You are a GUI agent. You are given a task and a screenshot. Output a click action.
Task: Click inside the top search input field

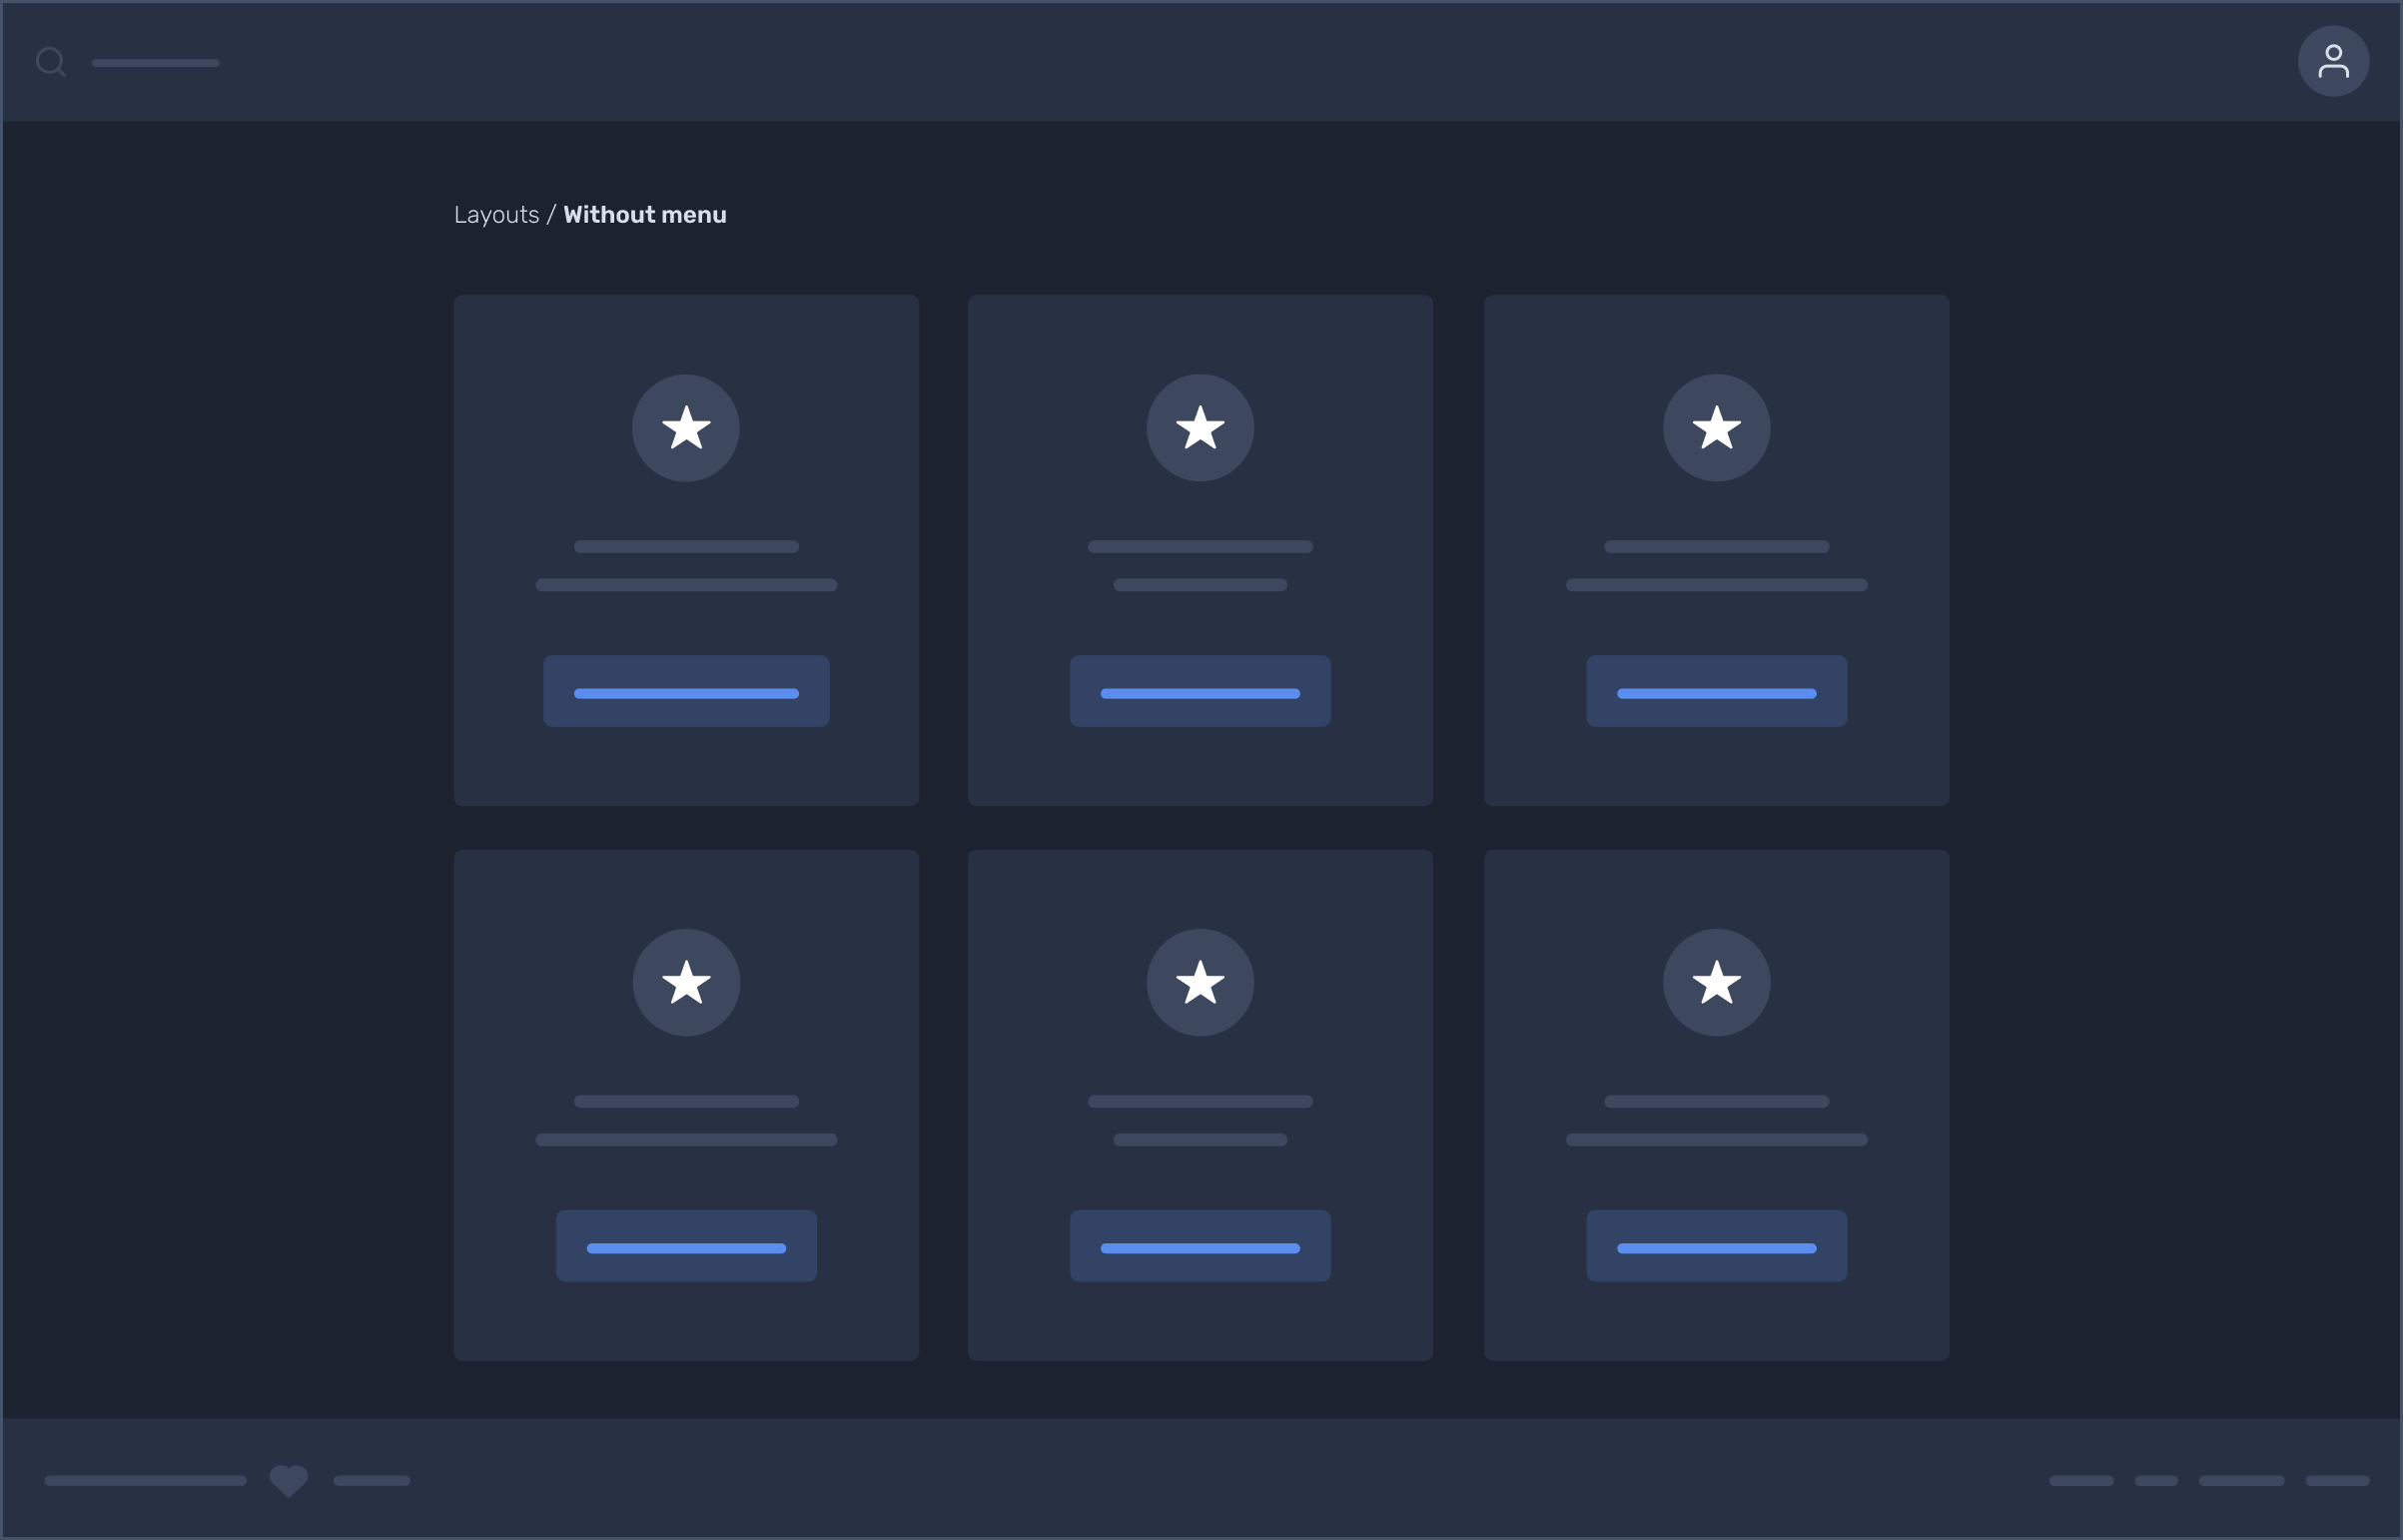(157, 62)
